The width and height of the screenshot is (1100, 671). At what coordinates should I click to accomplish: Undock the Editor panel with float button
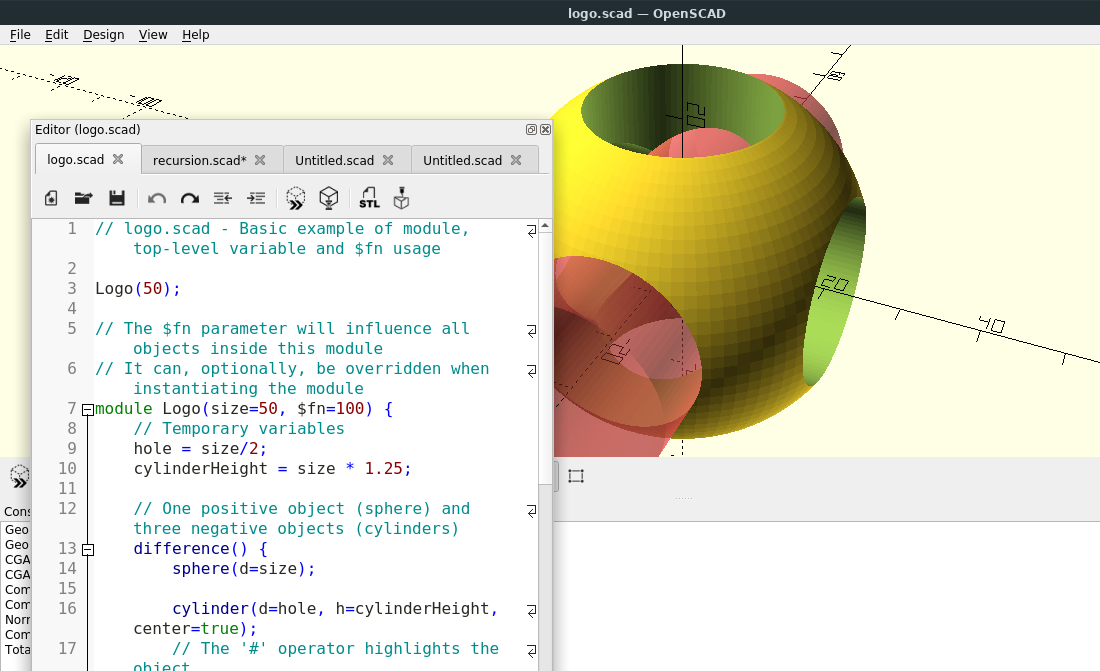pyautogui.click(x=532, y=130)
